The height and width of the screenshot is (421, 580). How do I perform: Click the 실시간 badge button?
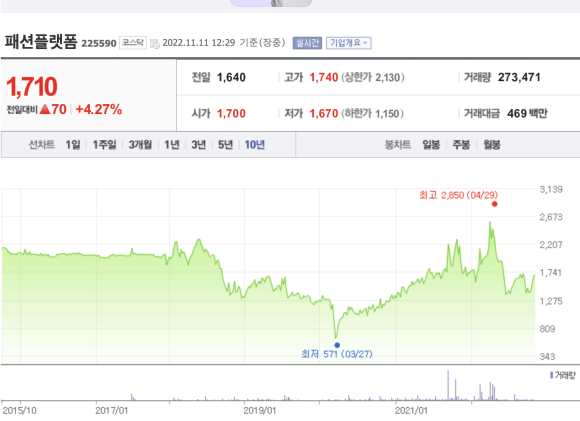click(x=307, y=43)
